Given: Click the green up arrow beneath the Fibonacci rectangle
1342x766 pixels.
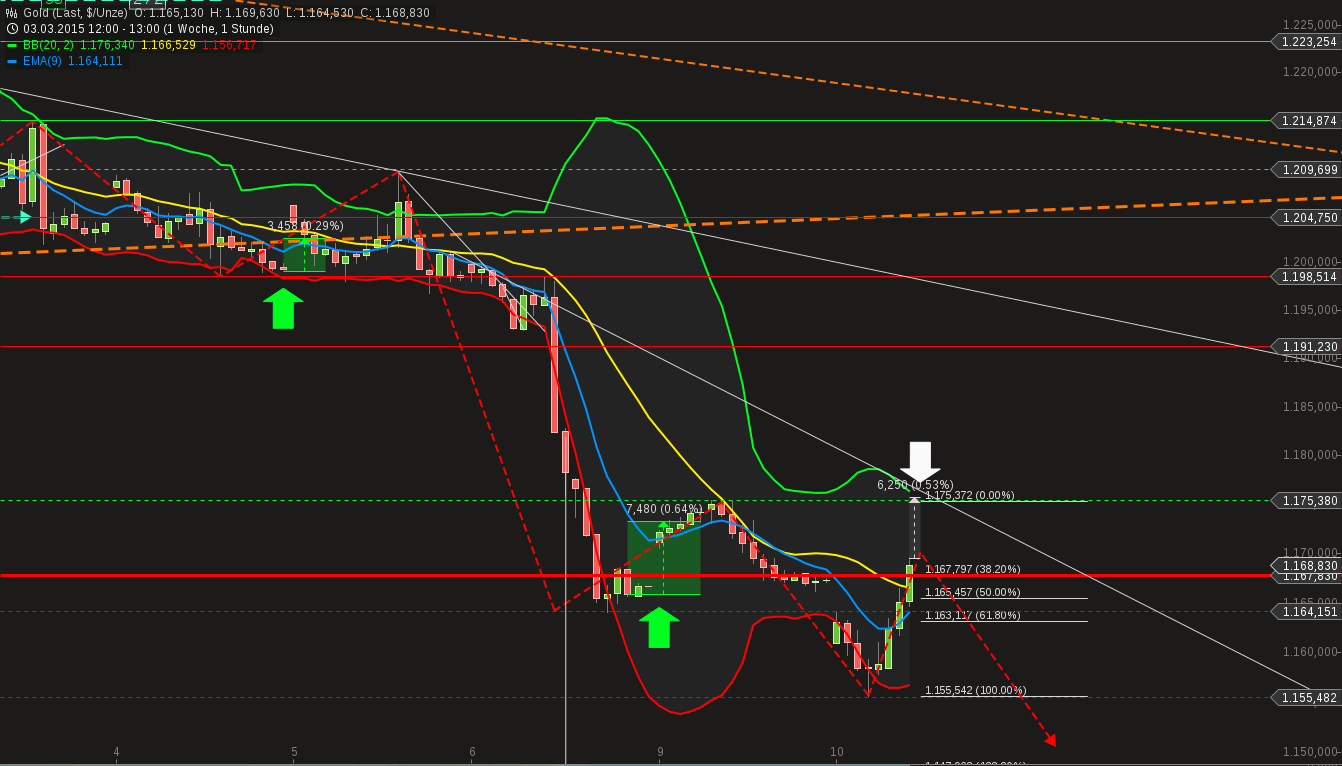Looking at the screenshot, I should point(661,628).
